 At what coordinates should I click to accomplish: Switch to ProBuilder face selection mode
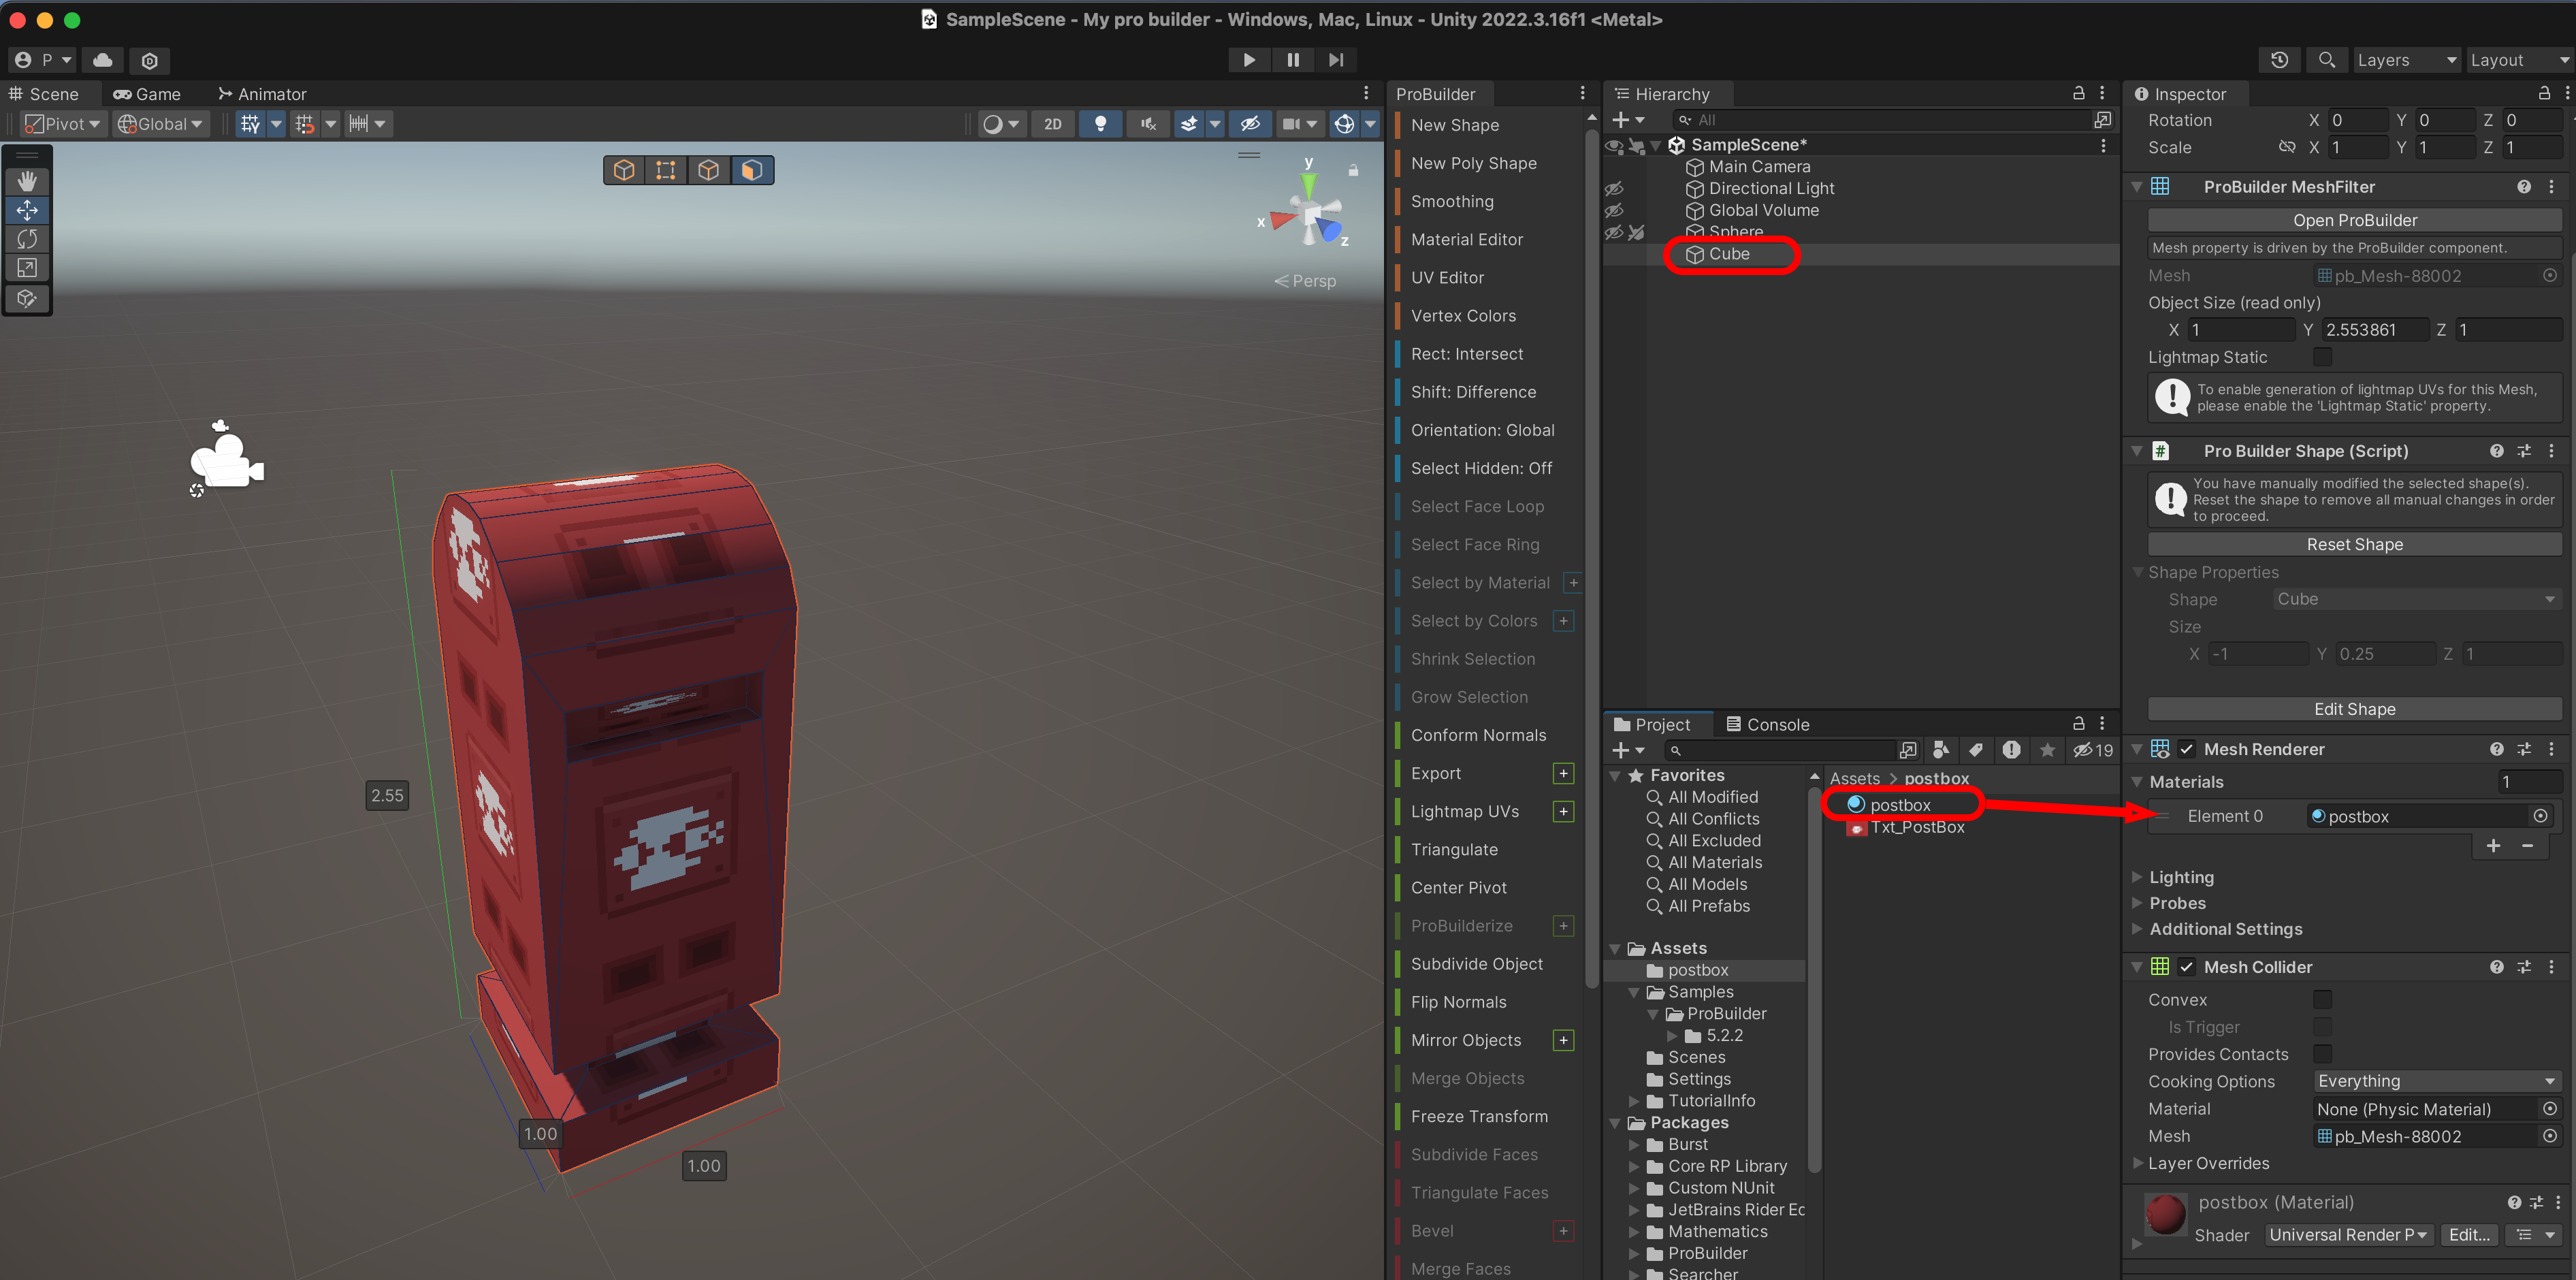click(751, 170)
